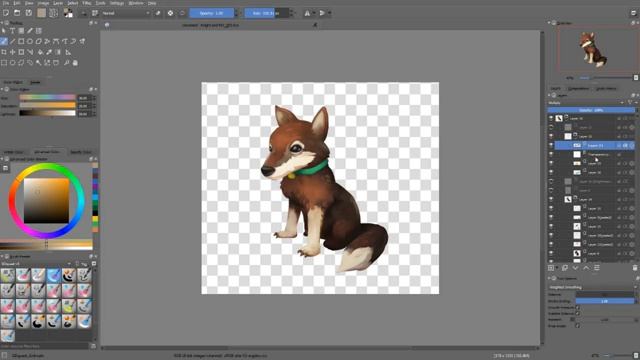Open the layer filter funnel menu

631,103
